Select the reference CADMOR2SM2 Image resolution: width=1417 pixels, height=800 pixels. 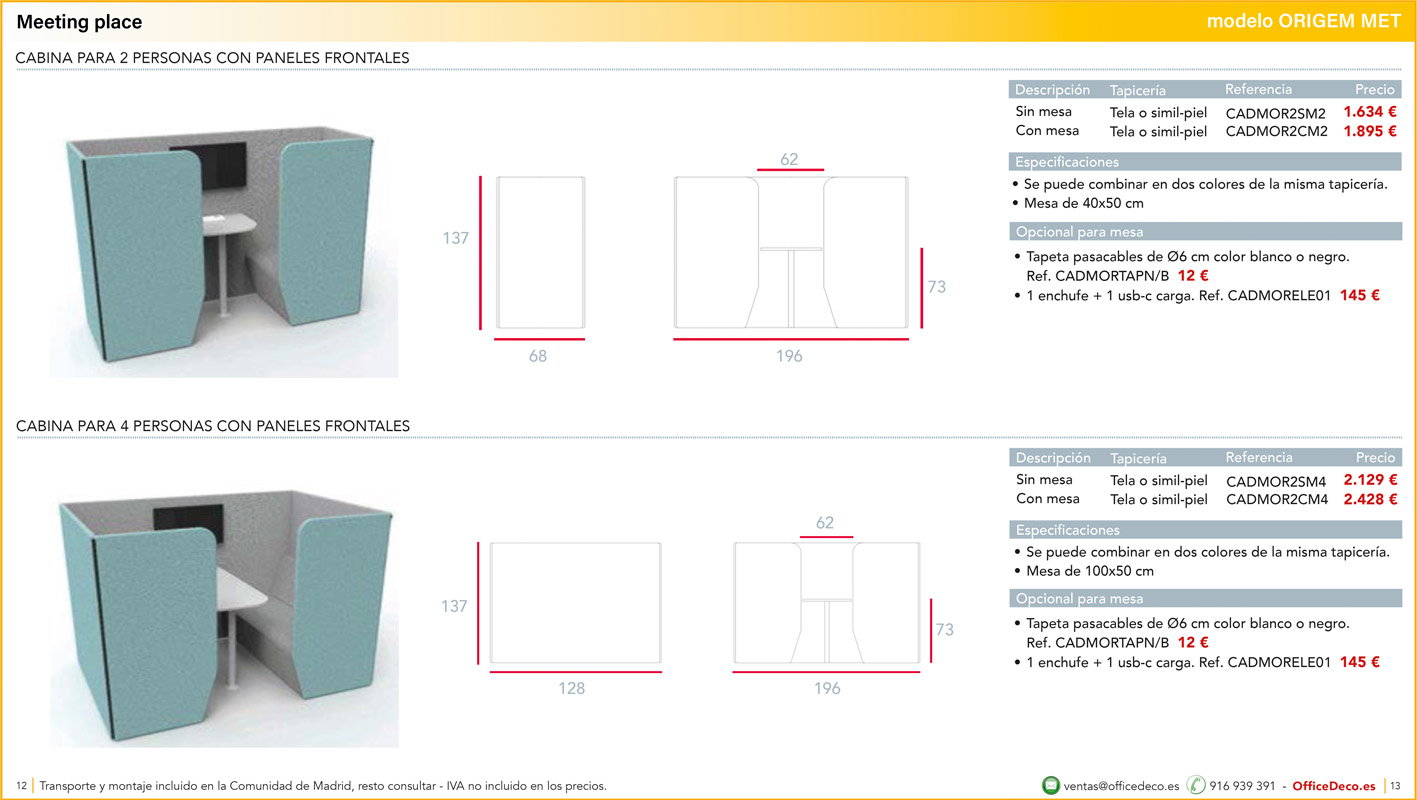[x=1275, y=113]
